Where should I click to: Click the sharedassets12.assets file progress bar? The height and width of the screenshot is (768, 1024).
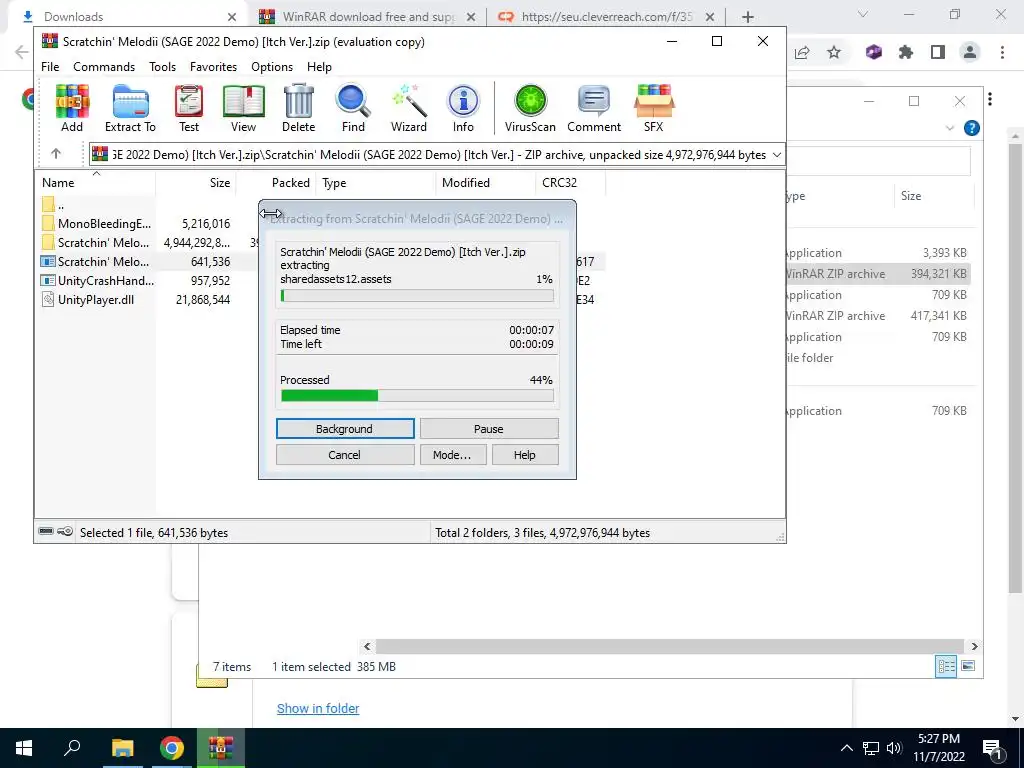[417, 296]
